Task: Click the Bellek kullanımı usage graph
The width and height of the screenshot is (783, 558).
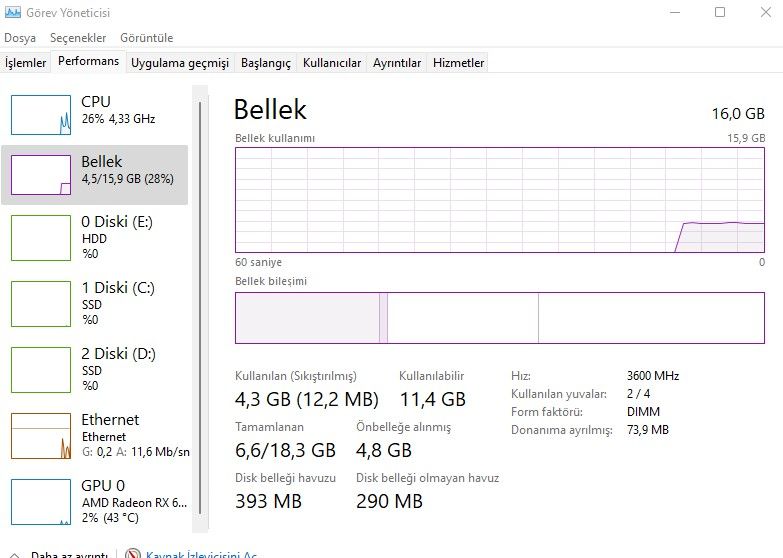Action: [500, 200]
